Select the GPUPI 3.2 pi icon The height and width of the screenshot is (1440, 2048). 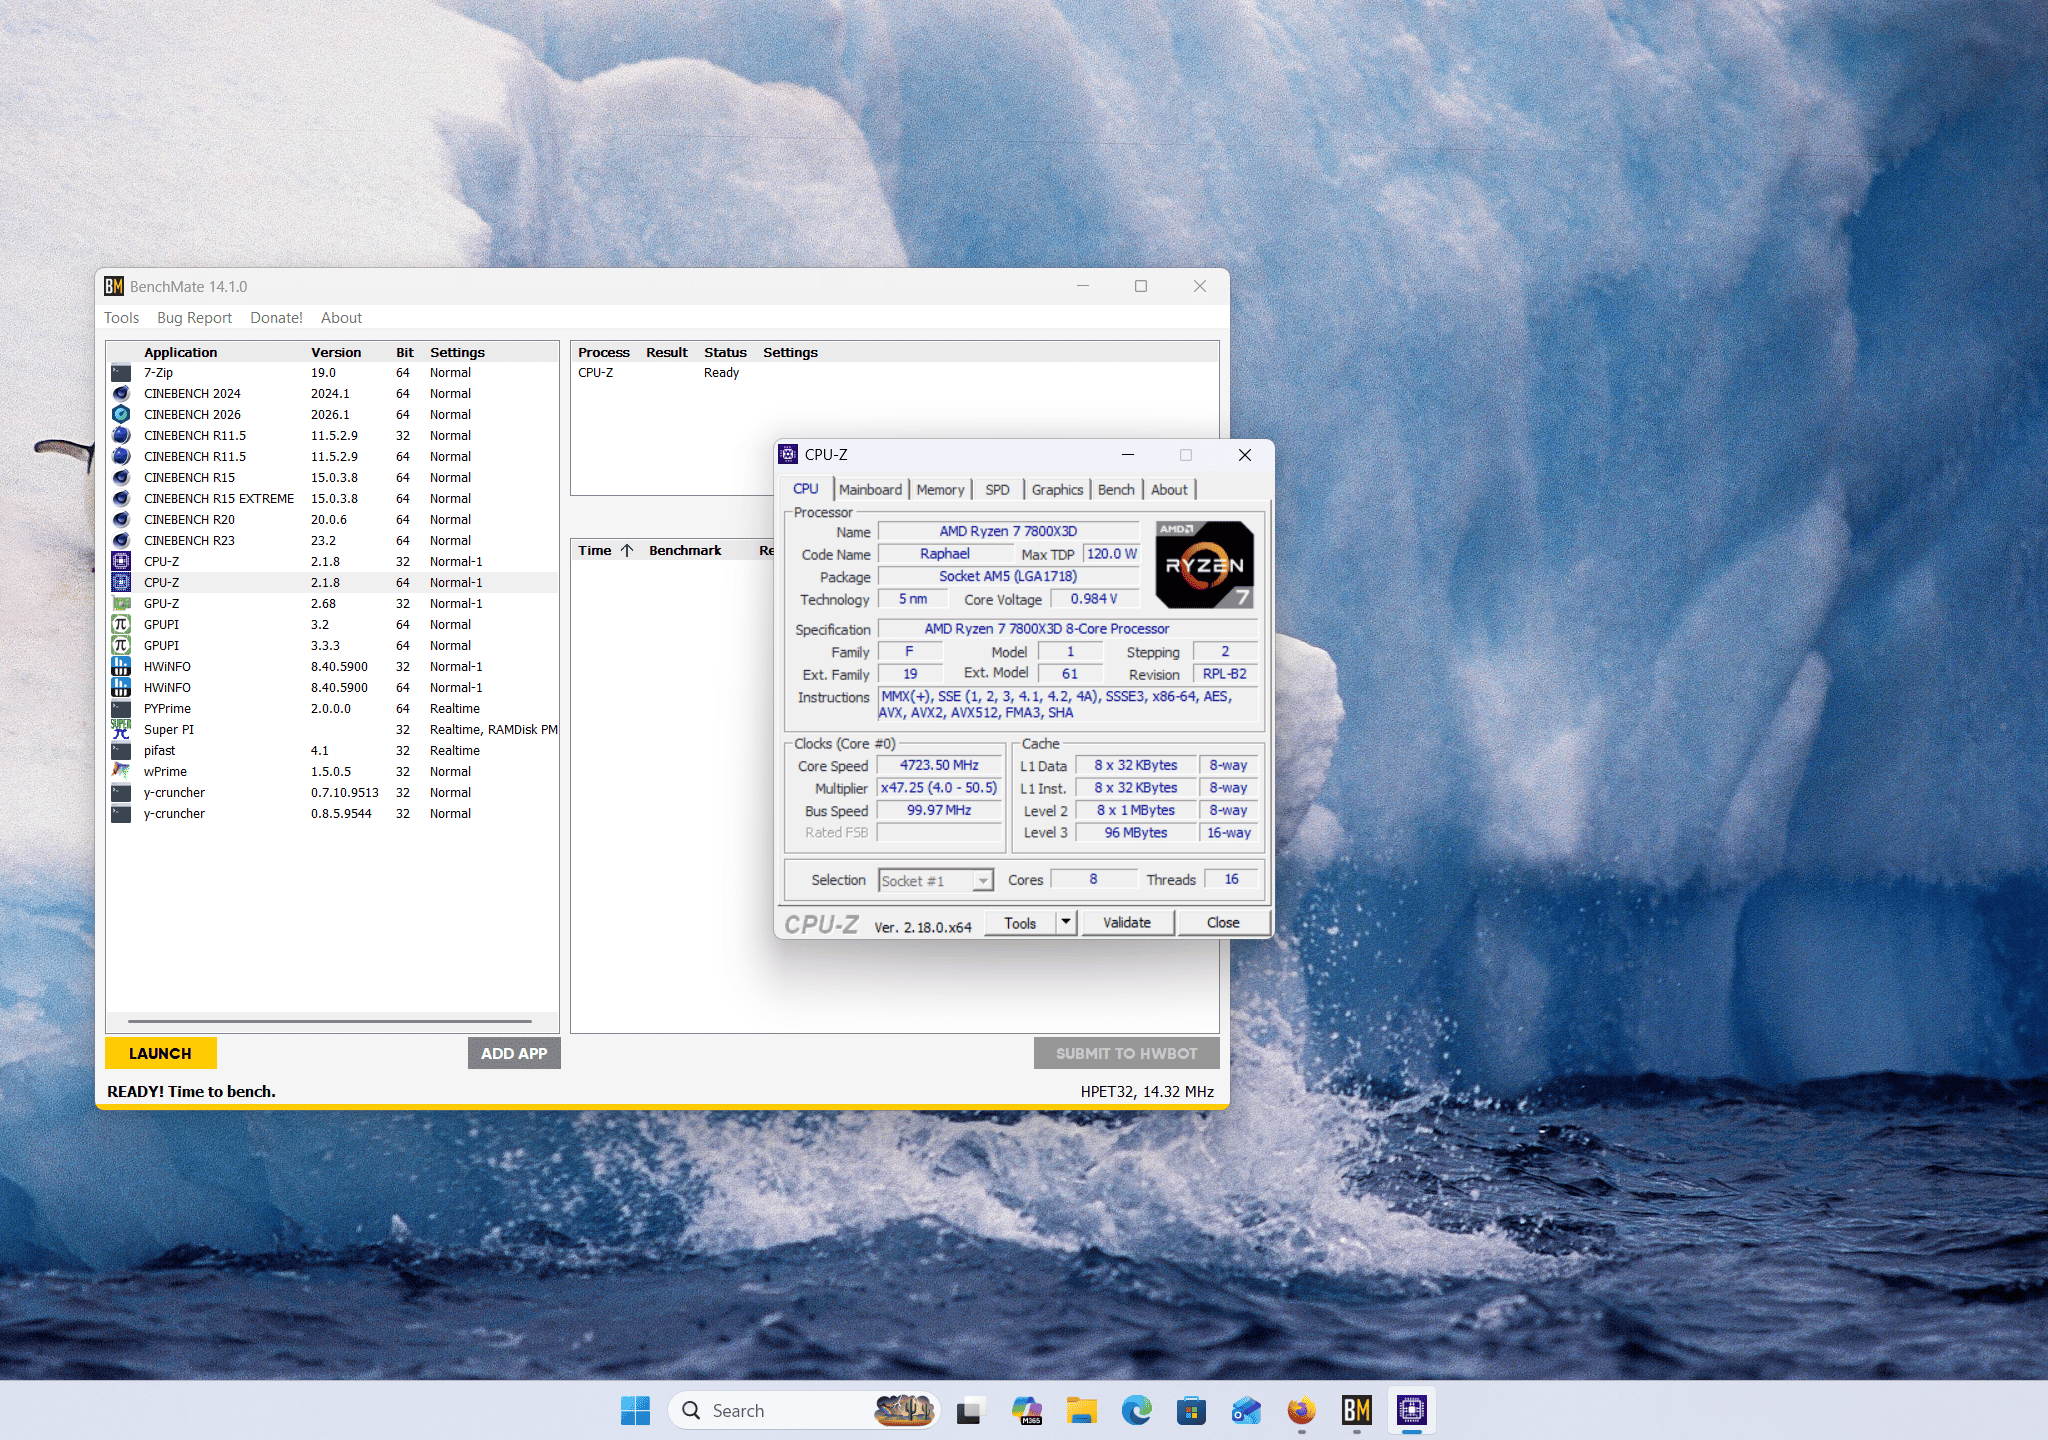point(121,624)
